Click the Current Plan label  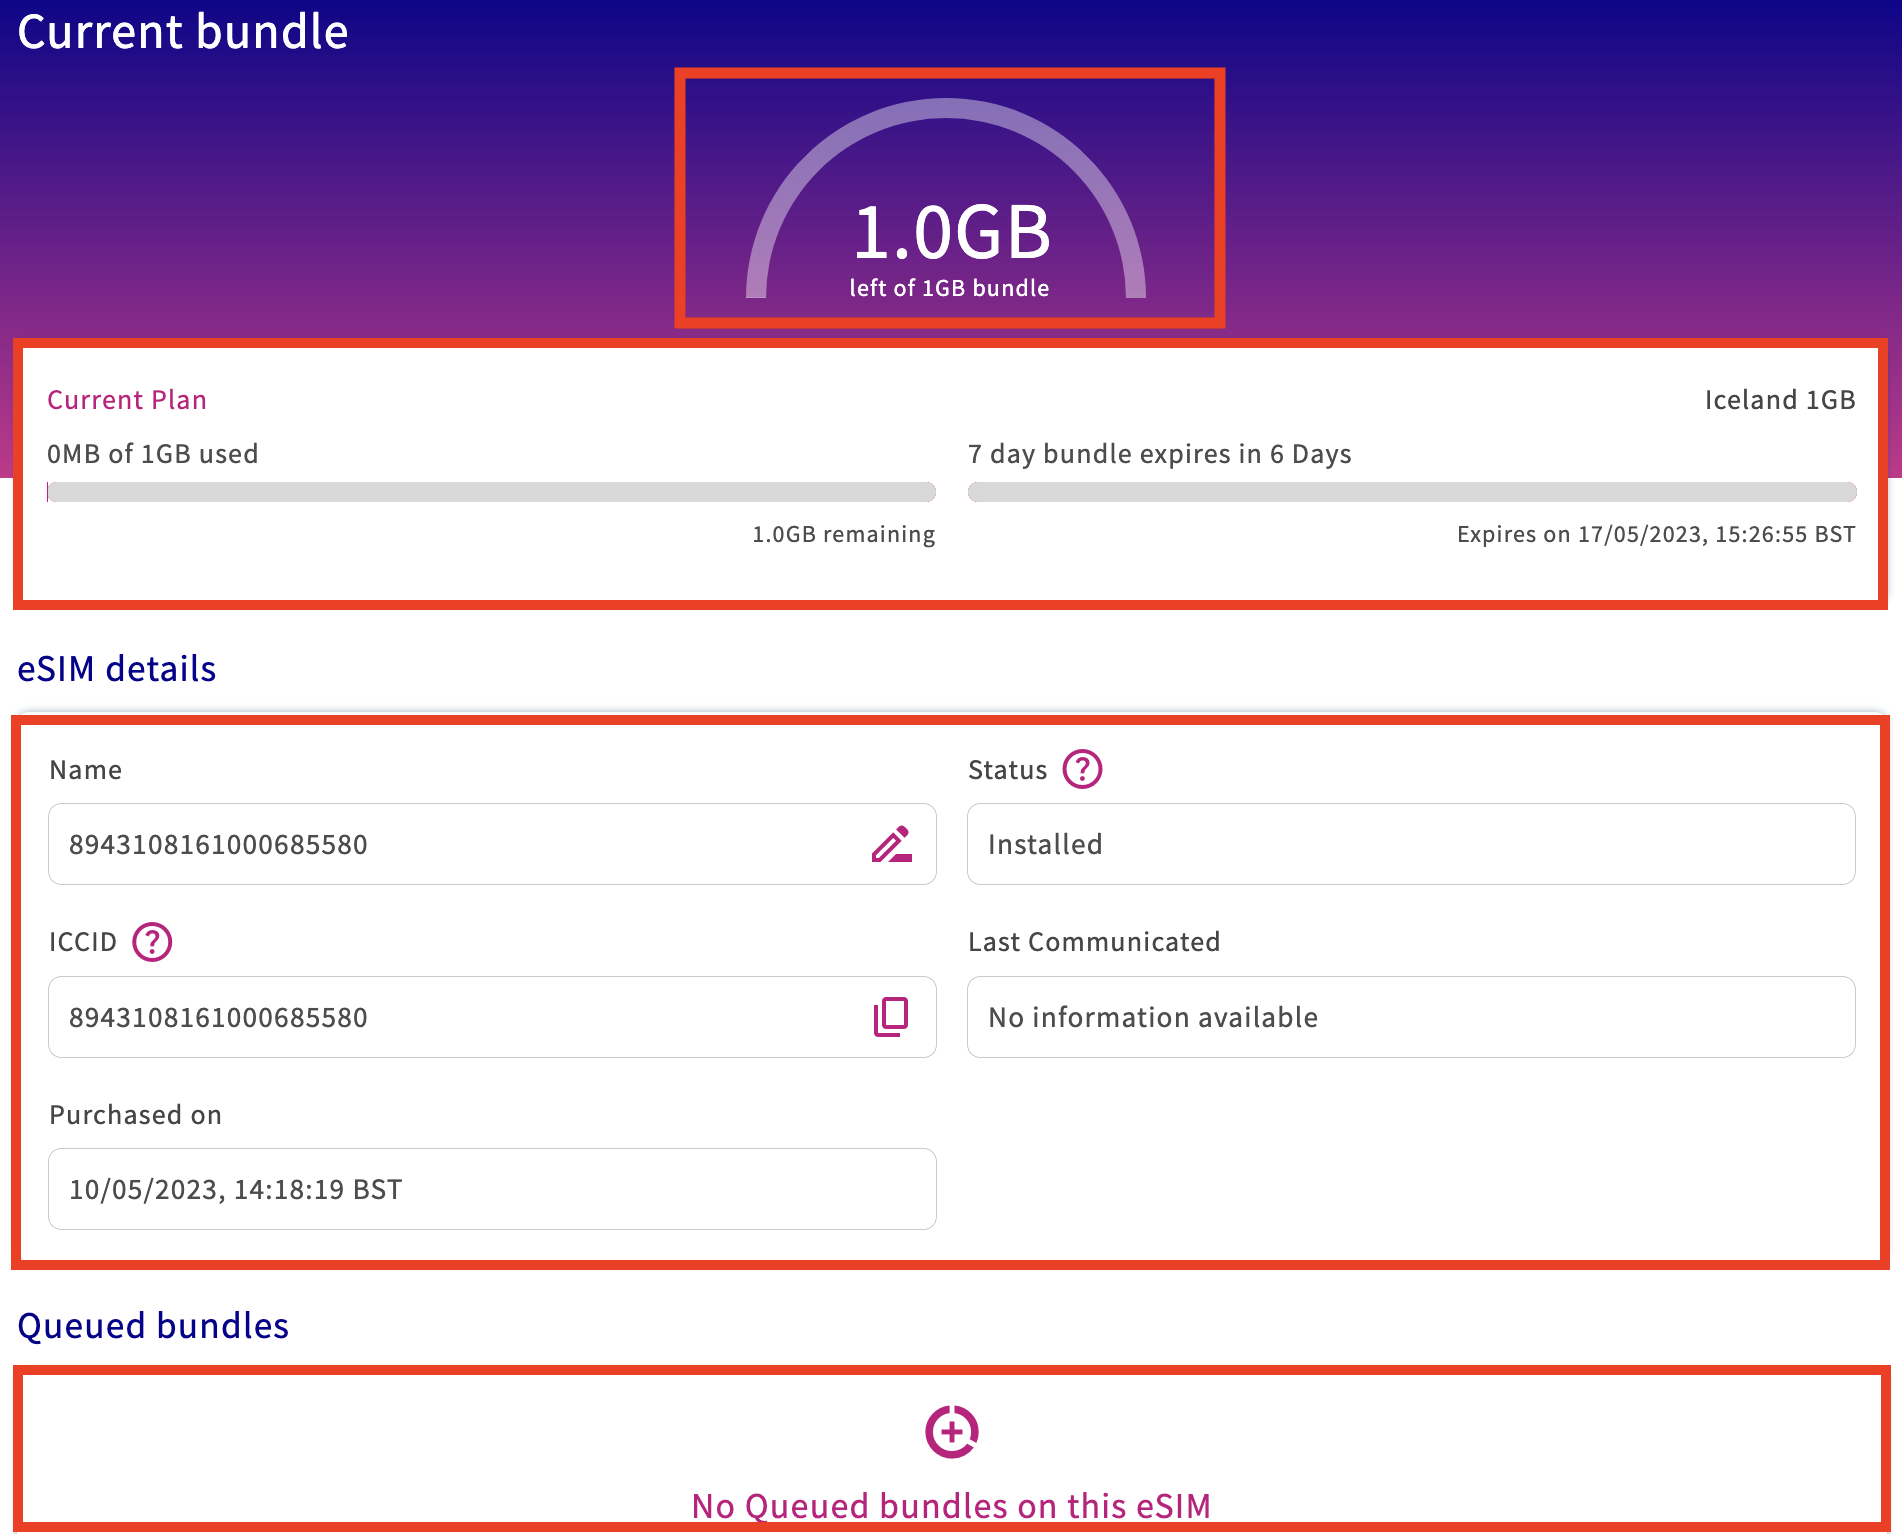[127, 400]
